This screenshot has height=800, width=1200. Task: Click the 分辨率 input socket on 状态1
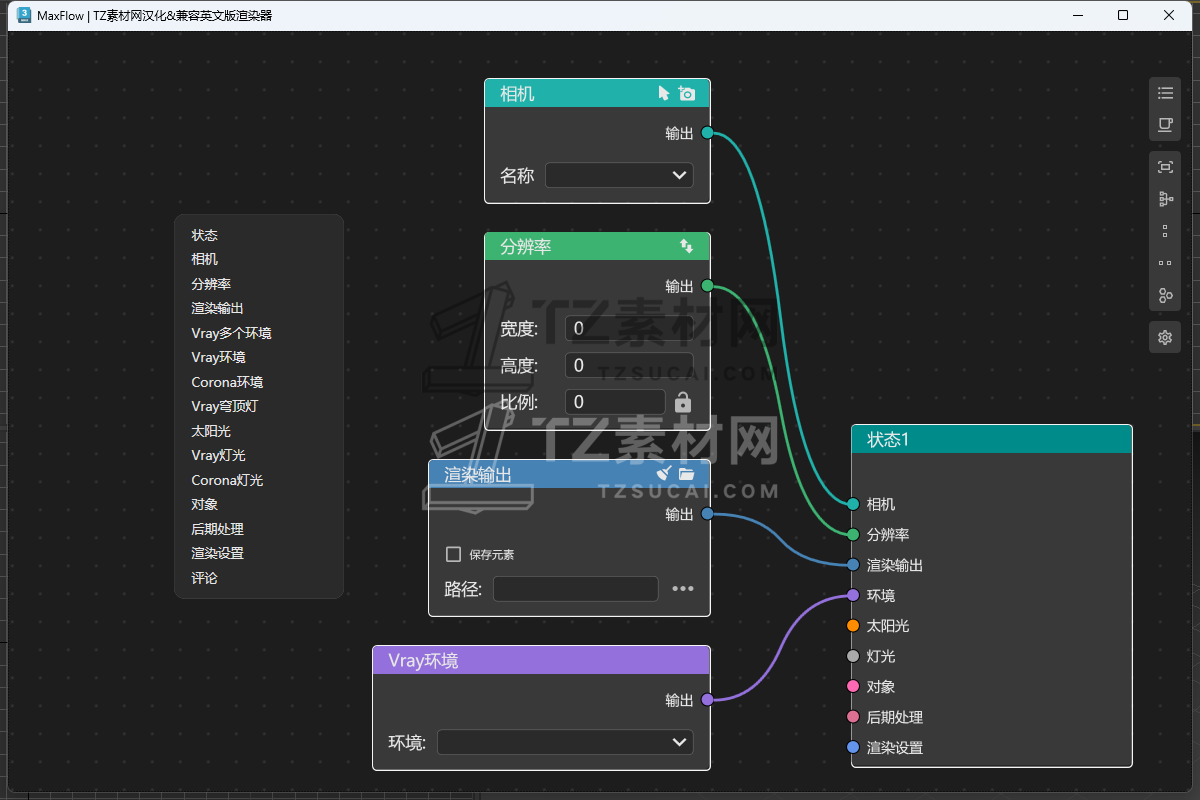853,535
